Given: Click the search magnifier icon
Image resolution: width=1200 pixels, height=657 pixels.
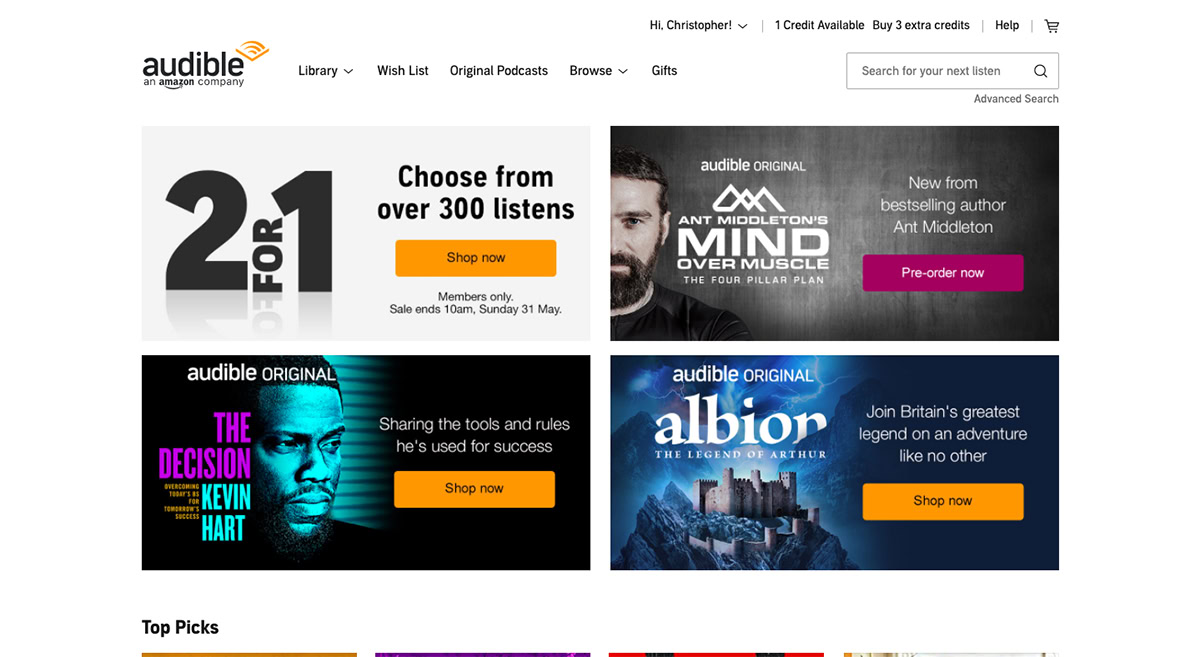Looking at the screenshot, I should pos(1040,71).
